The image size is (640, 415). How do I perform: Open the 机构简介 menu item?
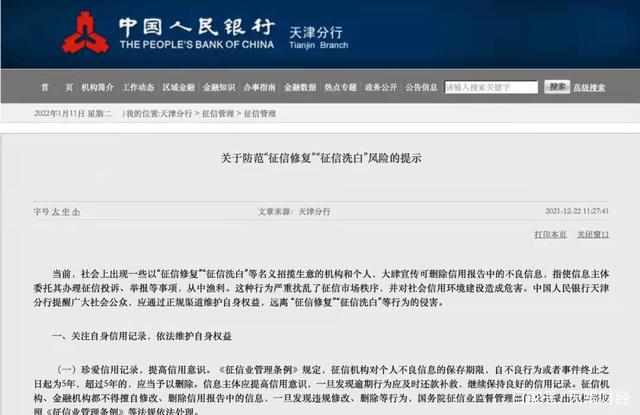tap(97, 87)
